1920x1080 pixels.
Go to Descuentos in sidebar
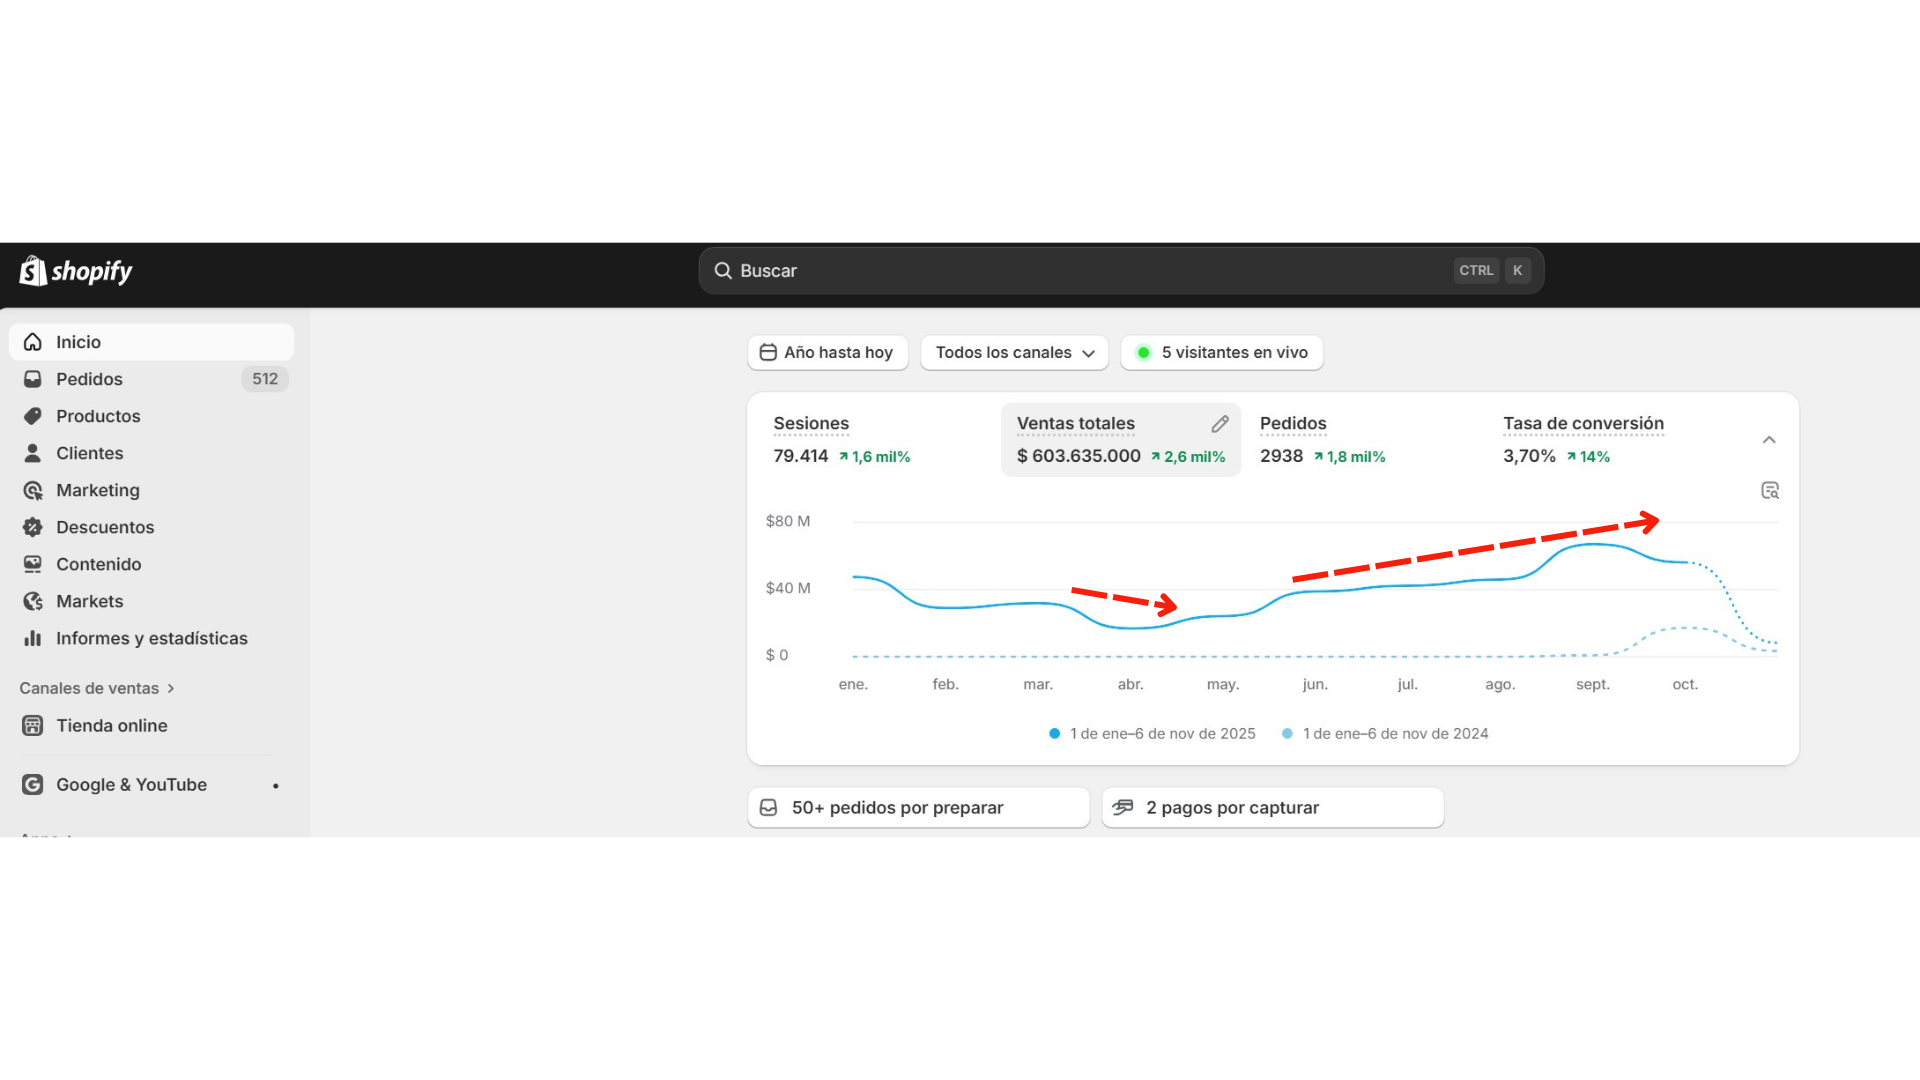[x=152, y=527]
